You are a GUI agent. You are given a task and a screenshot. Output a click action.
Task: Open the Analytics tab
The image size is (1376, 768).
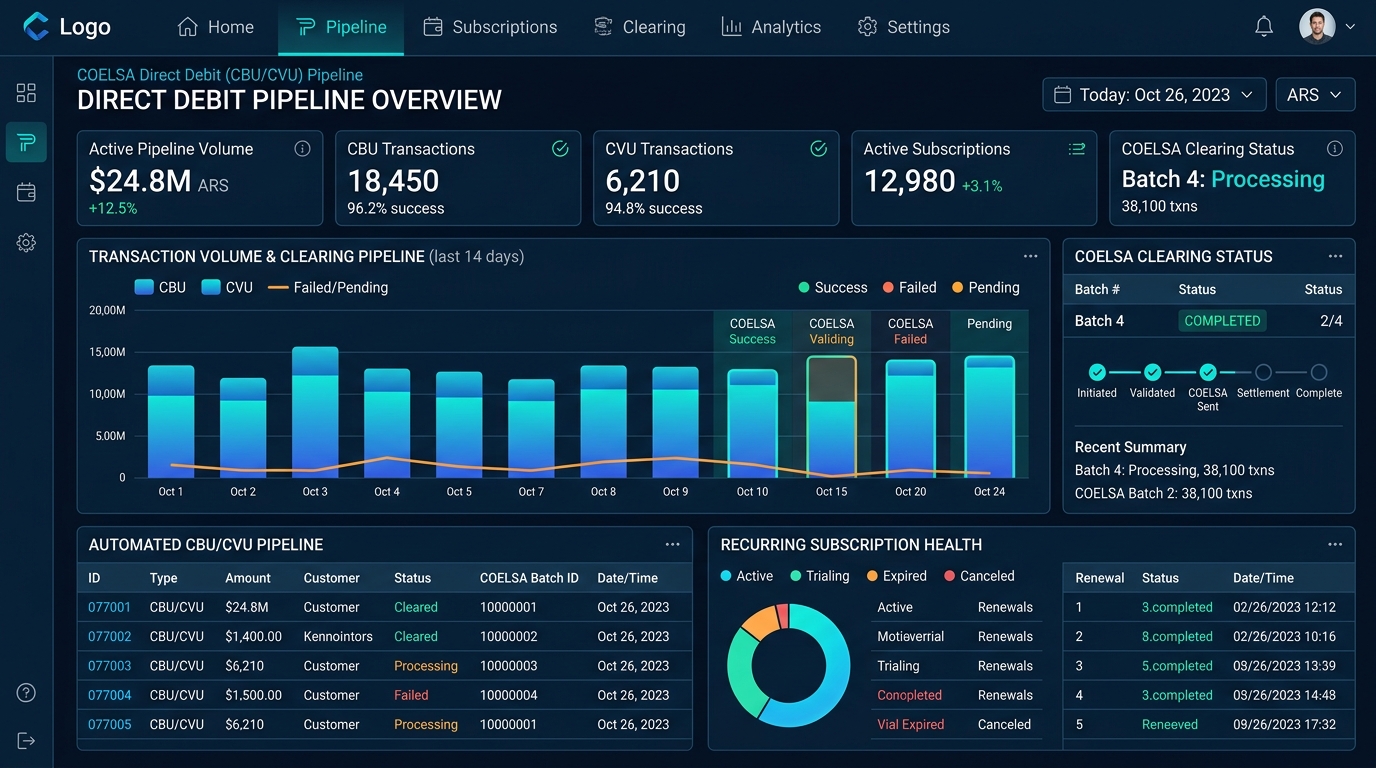pyautogui.click(x=771, y=27)
